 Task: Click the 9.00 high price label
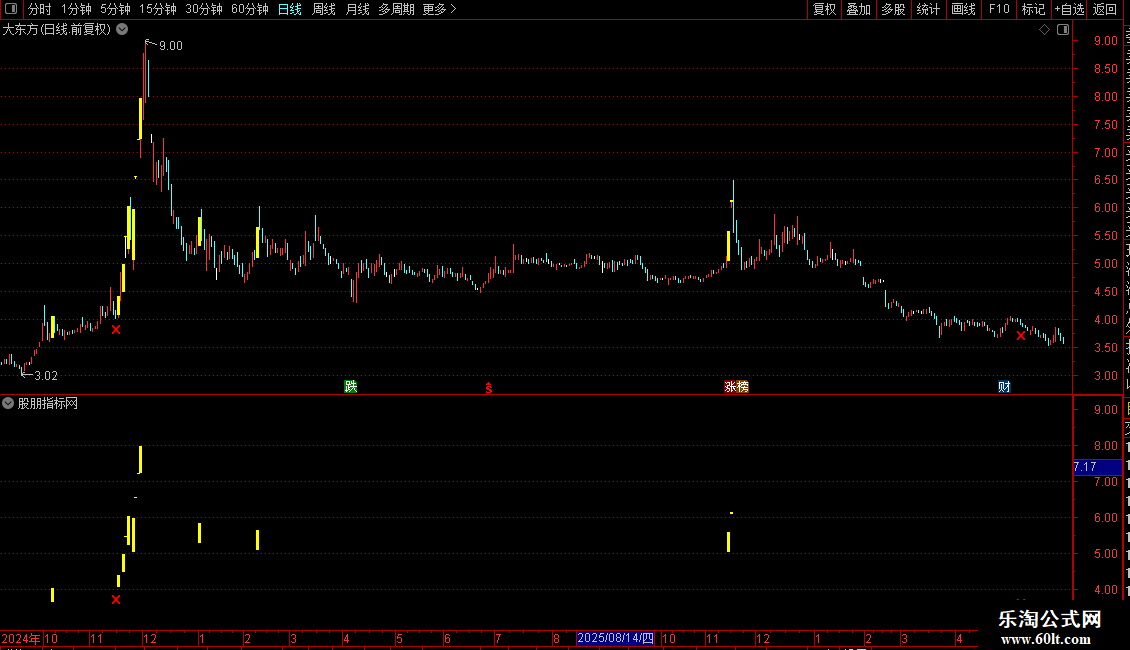tap(171, 46)
